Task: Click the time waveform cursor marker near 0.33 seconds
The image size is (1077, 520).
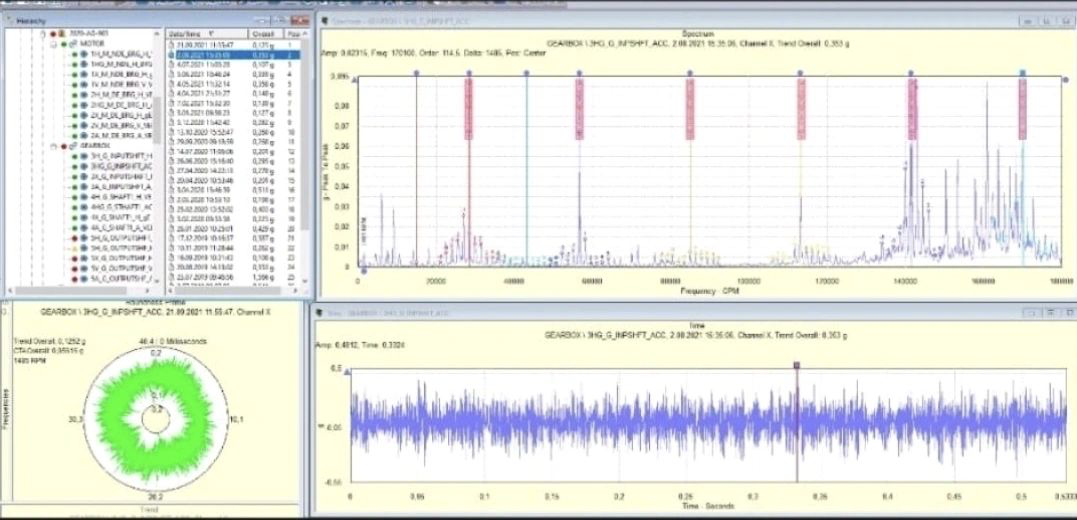Action: coord(797,366)
